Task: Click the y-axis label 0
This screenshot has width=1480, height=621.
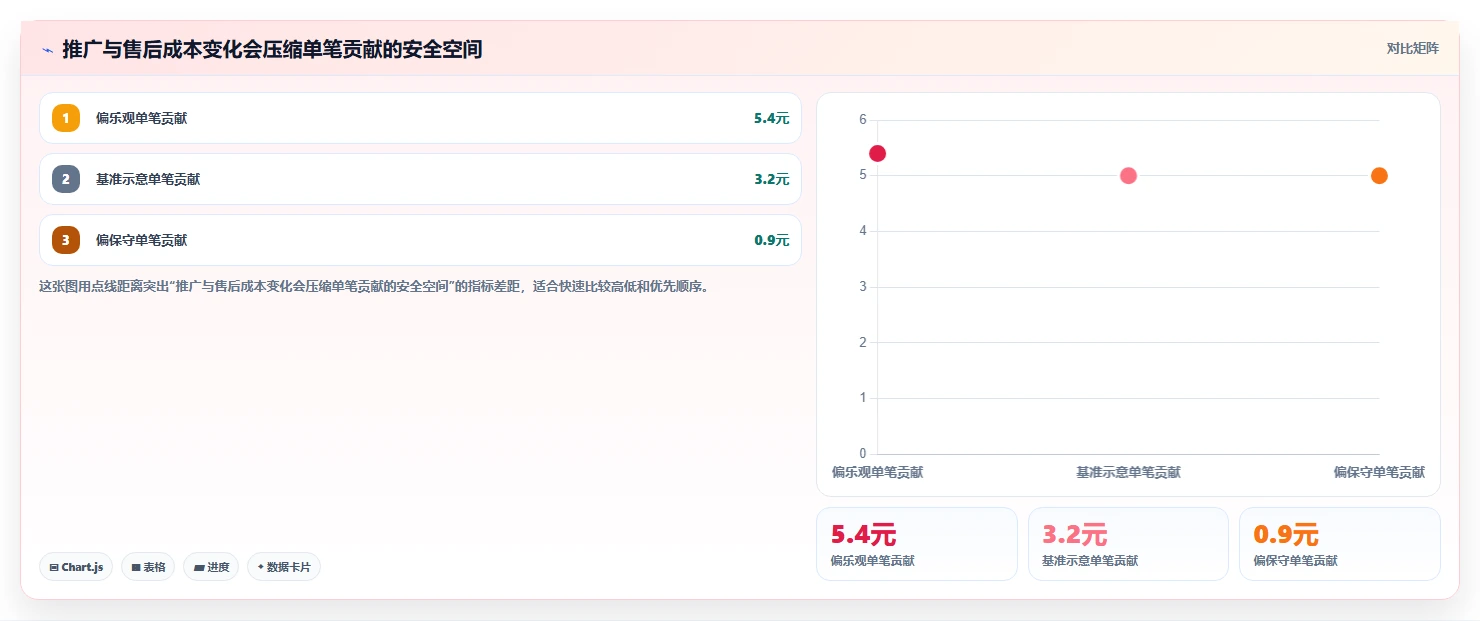Action: (x=863, y=454)
